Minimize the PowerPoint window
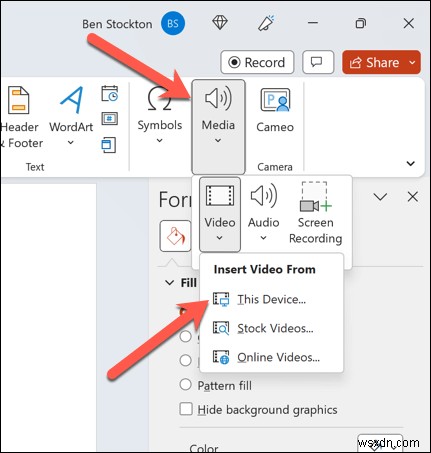This screenshot has width=431, height=453. pyautogui.click(x=313, y=23)
